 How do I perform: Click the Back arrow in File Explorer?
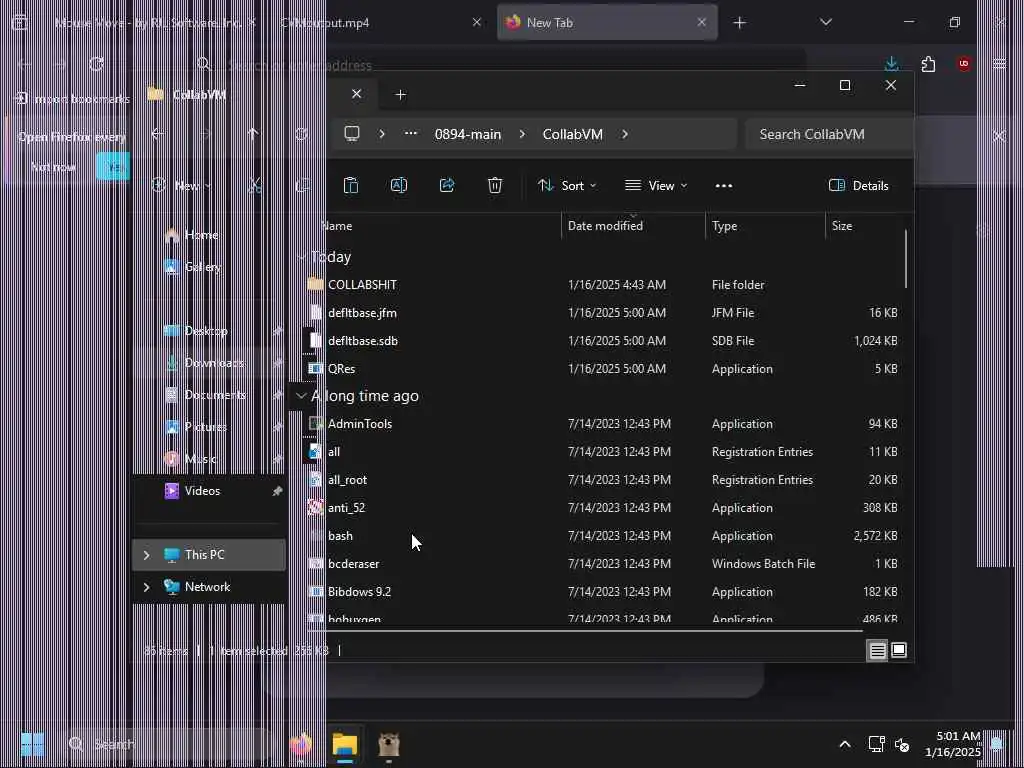point(157,134)
